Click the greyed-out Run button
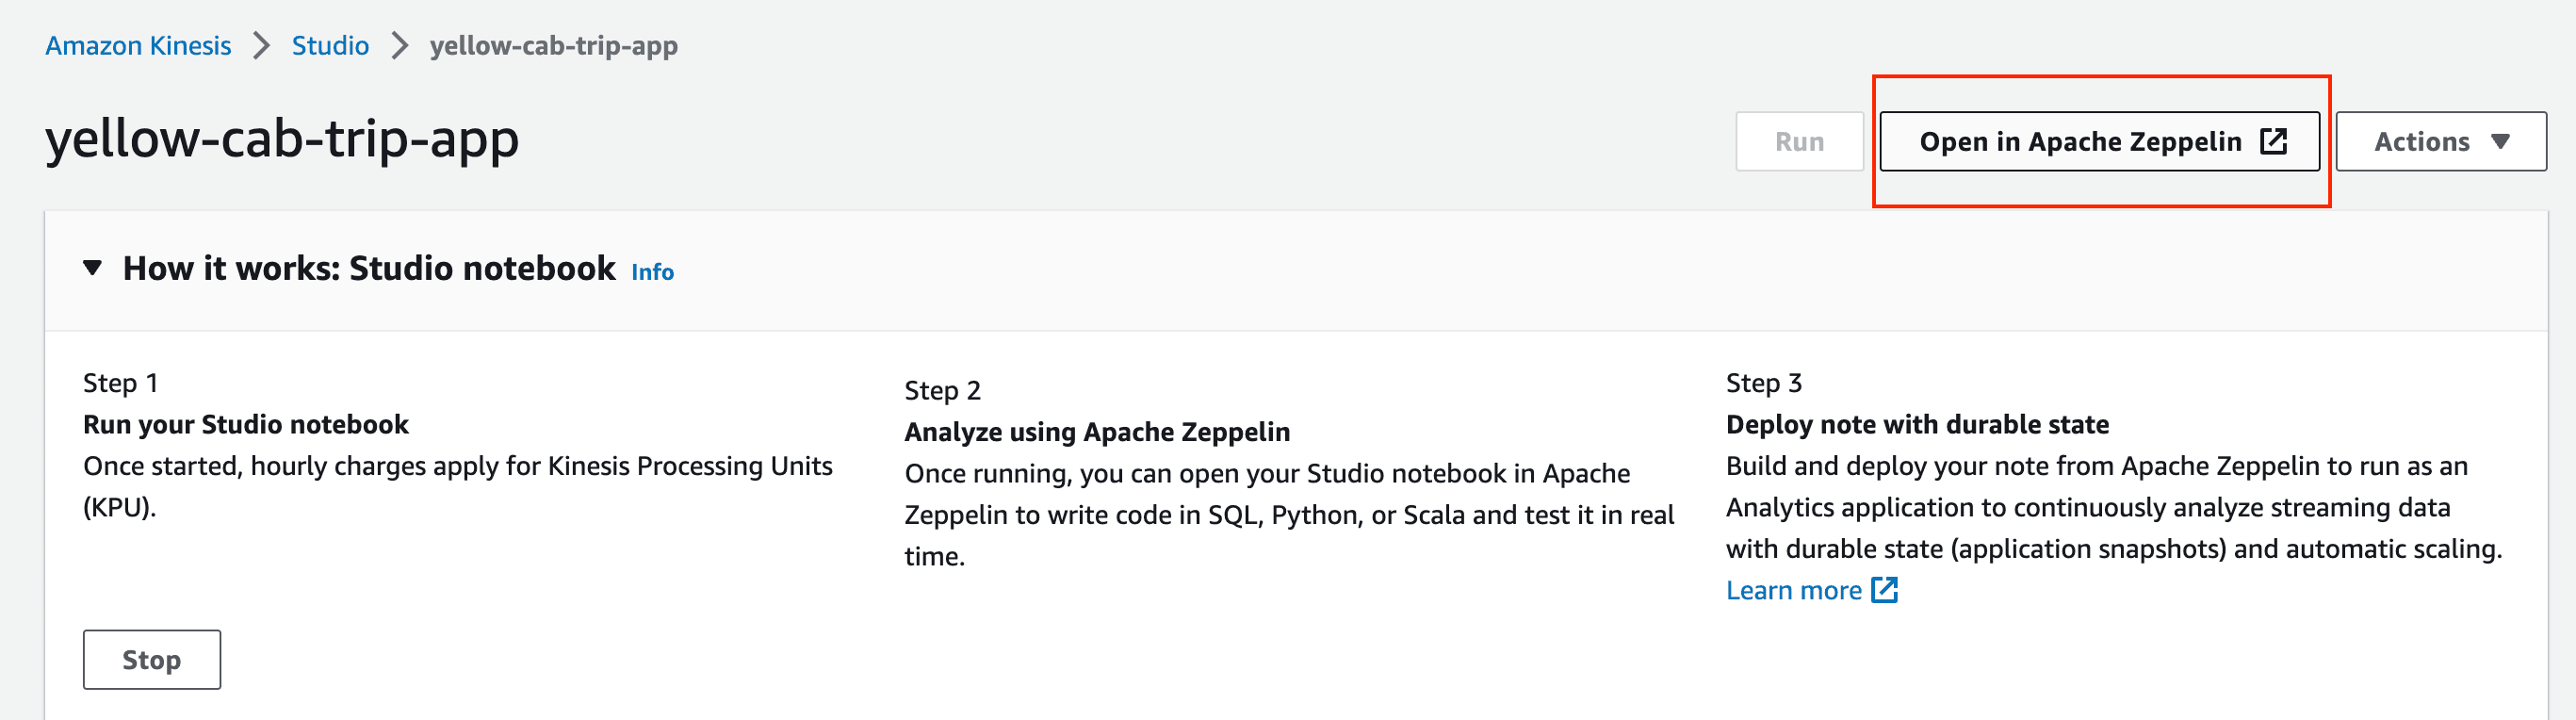2576x720 pixels. 1799,142
